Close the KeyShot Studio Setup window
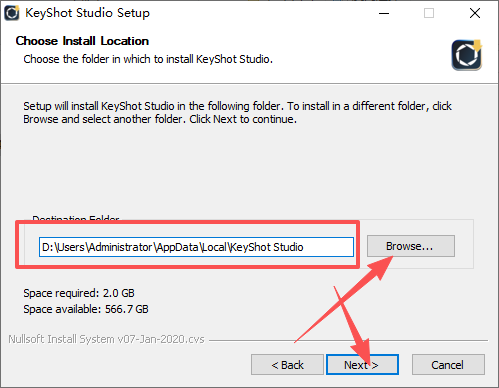The width and height of the screenshot is (499, 388). tap(475, 13)
